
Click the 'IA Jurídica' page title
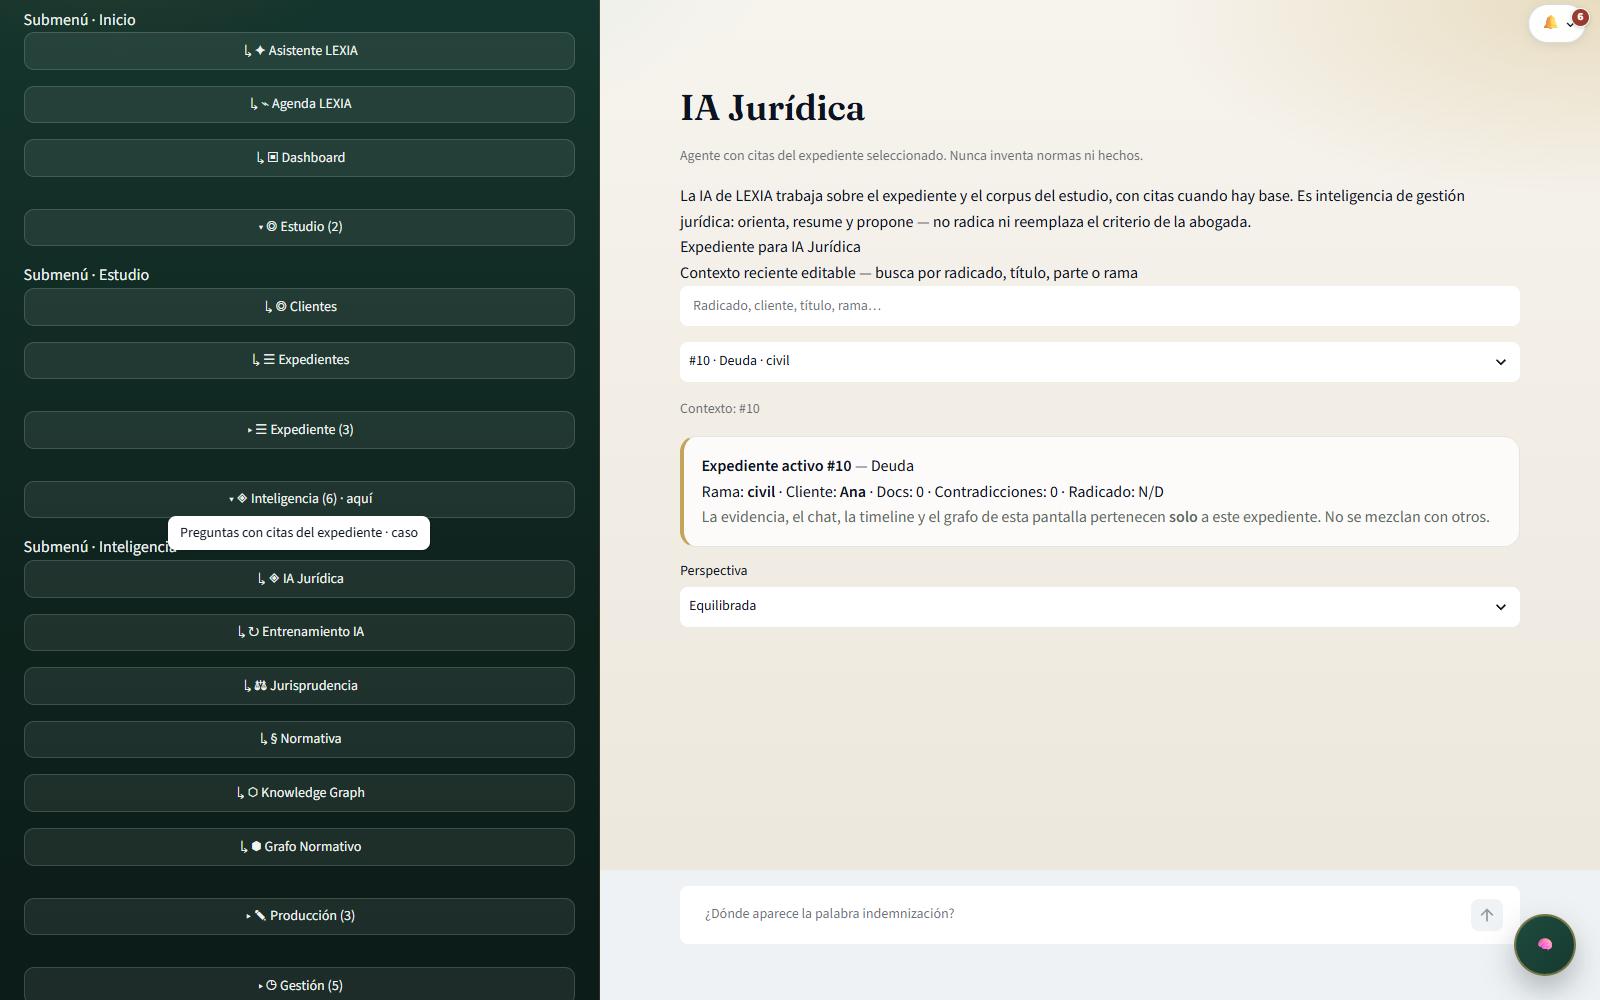point(773,108)
